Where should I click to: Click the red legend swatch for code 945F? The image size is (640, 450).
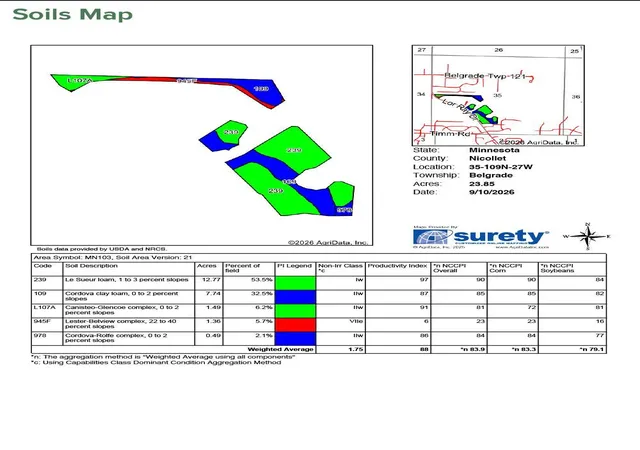(x=295, y=325)
